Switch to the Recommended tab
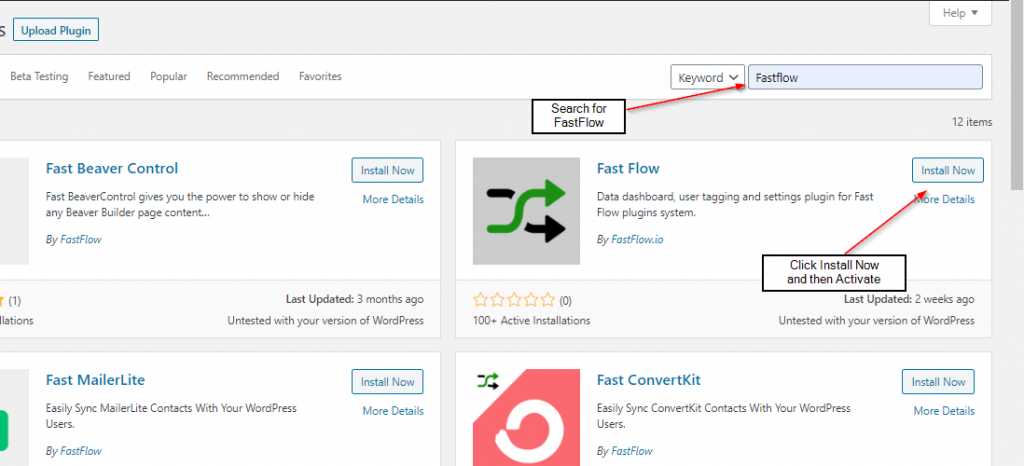The image size is (1024, 466). [x=243, y=76]
